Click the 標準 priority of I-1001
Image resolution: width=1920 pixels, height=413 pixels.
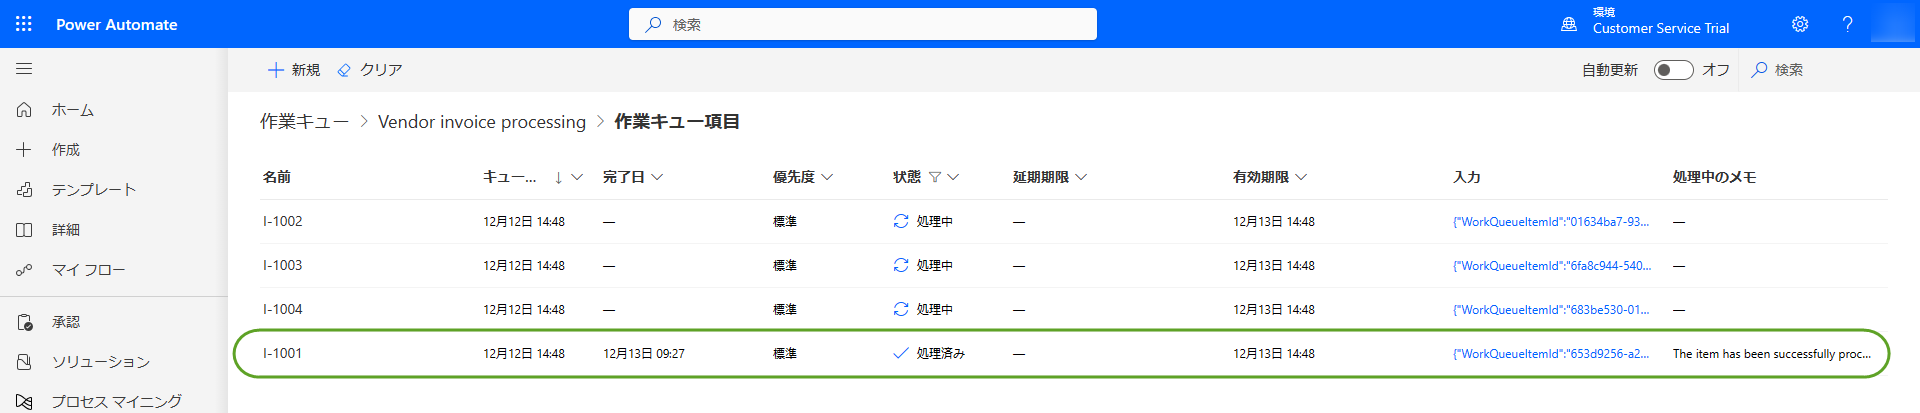click(785, 354)
